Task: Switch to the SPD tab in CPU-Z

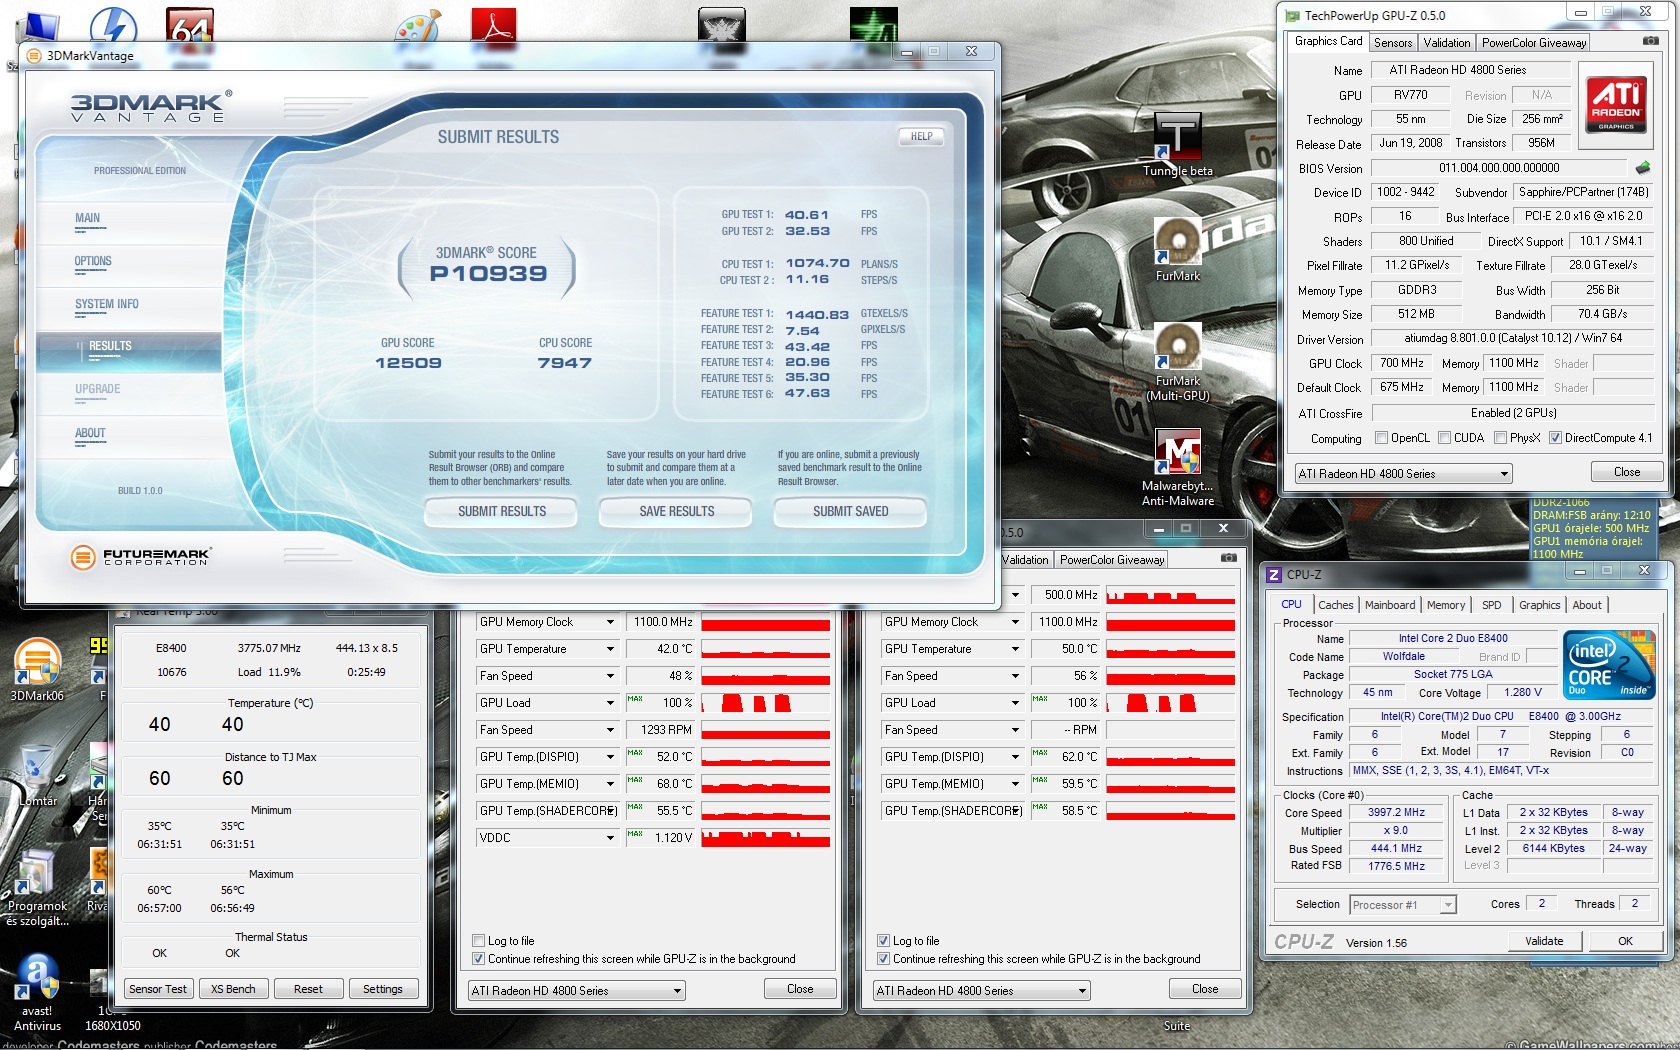Action: point(1492,605)
